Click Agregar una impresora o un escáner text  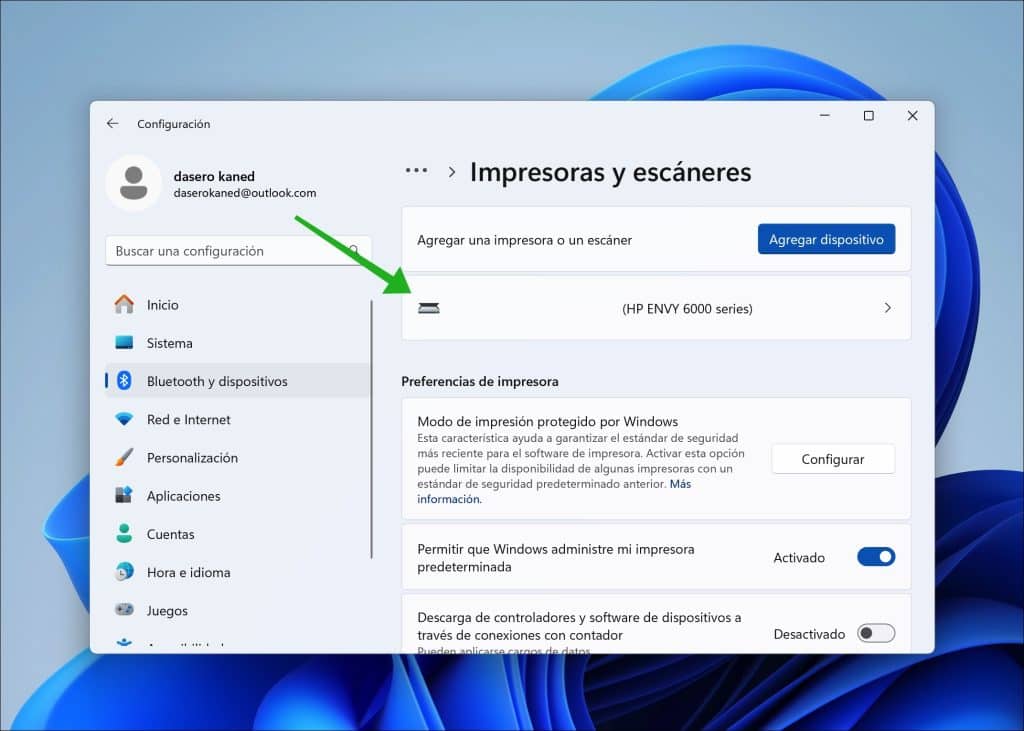[524, 240]
